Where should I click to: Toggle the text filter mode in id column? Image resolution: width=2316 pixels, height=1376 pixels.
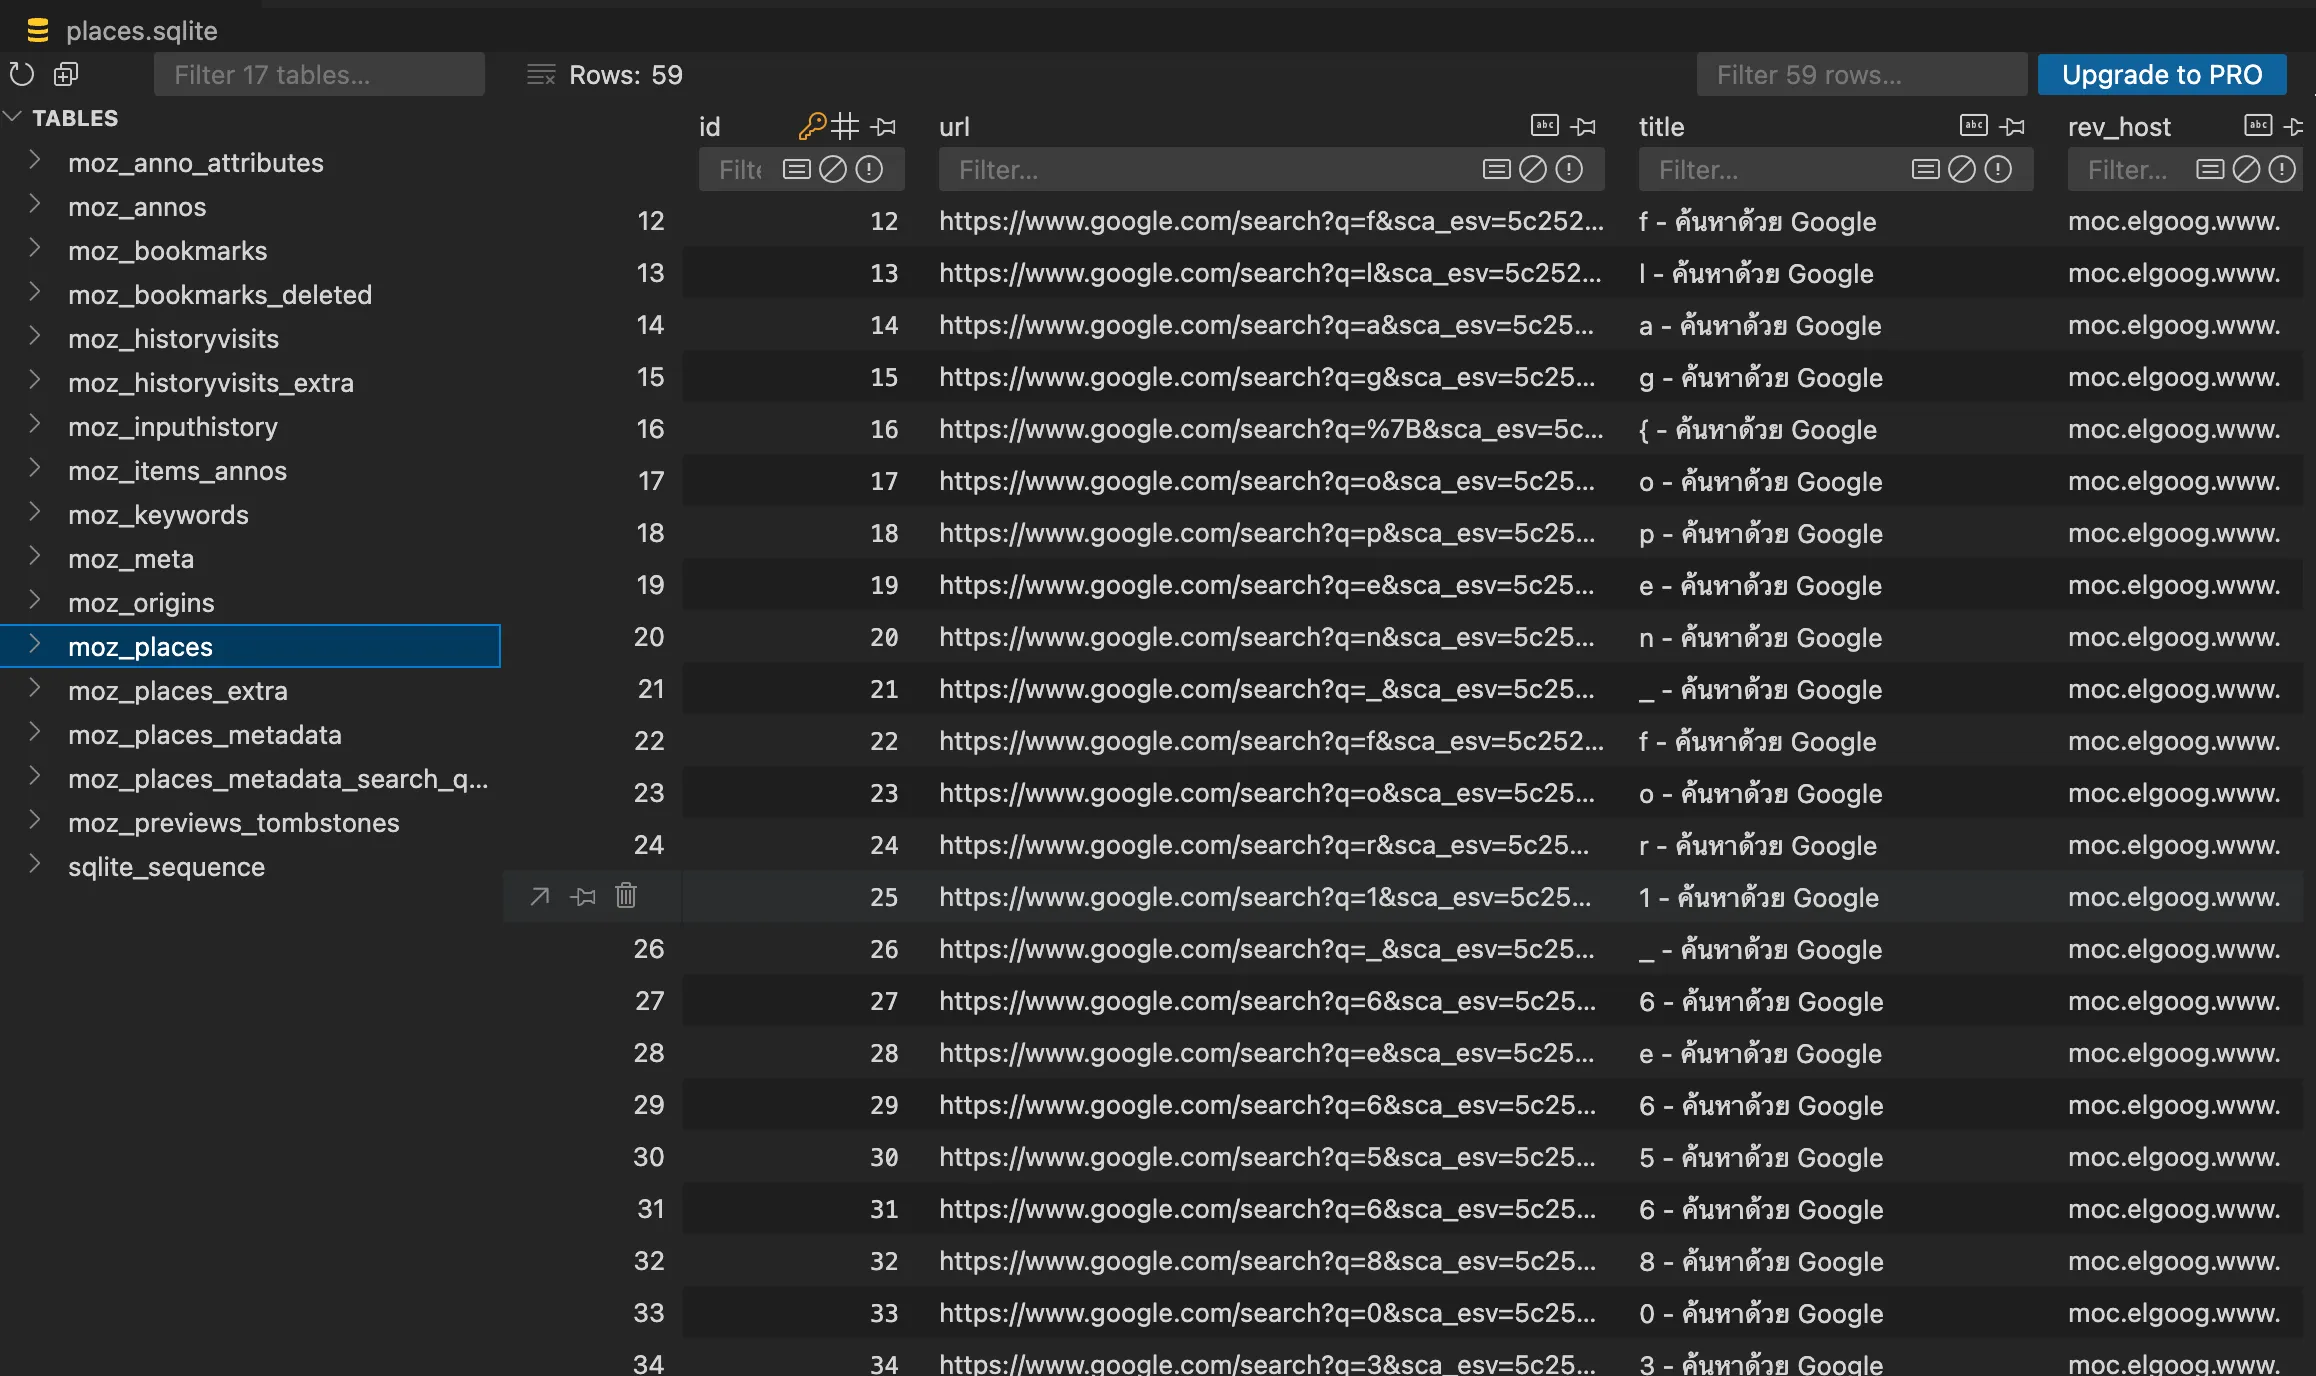796,170
